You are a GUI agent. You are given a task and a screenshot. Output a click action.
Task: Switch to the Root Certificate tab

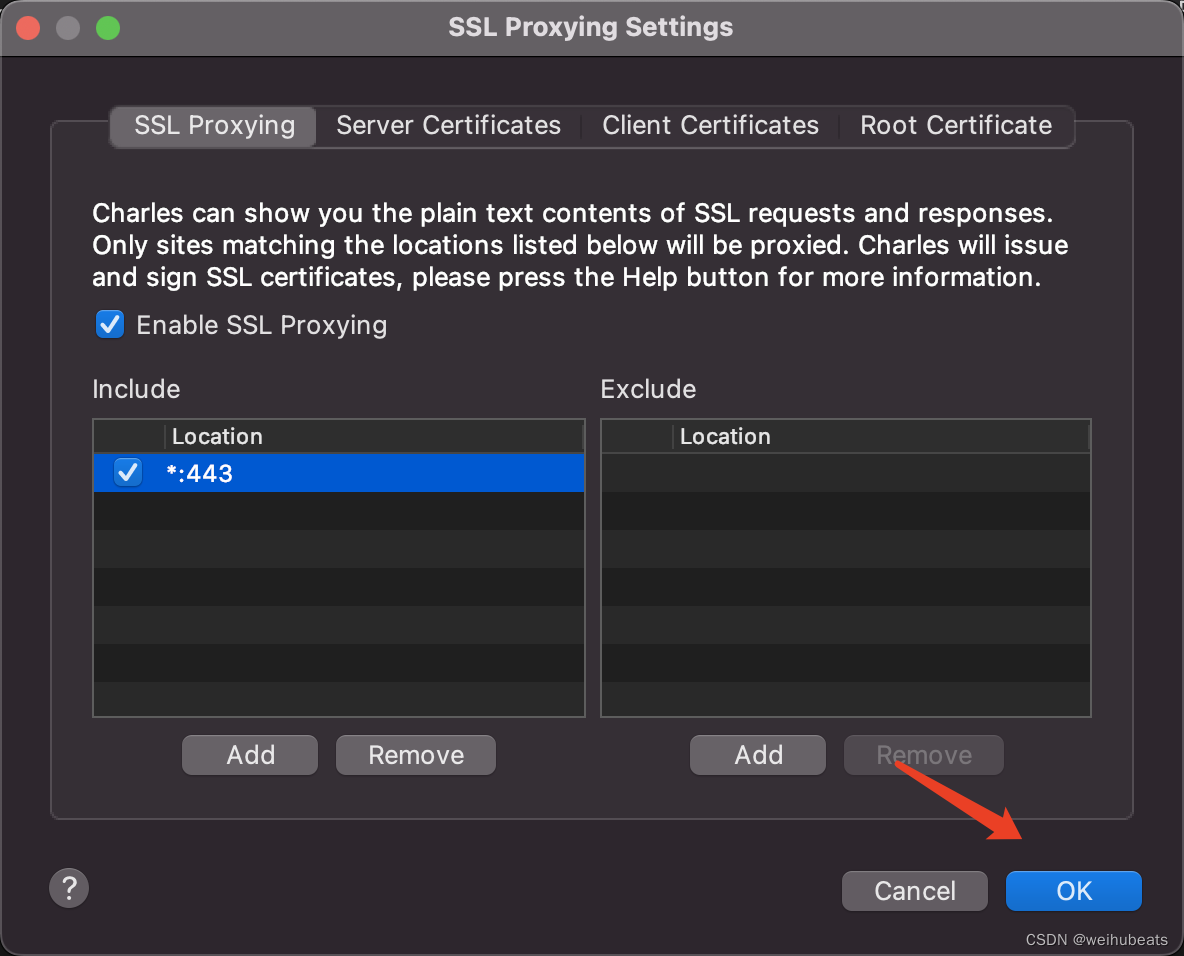pos(956,125)
